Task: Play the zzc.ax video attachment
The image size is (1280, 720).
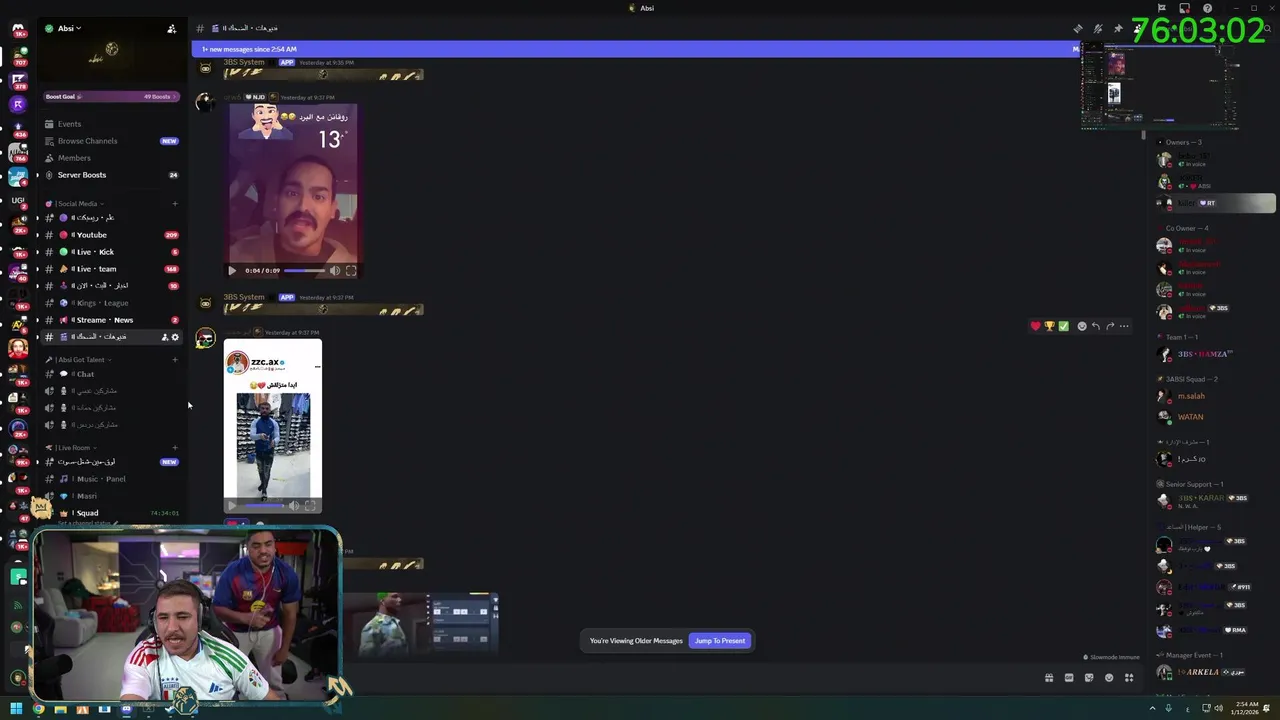Action: [x=232, y=506]
